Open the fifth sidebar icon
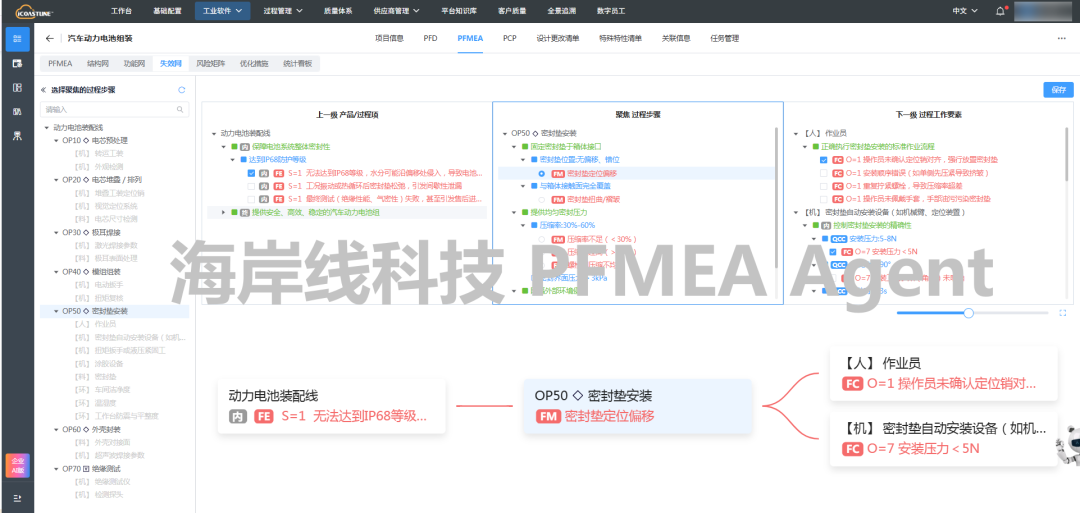The image size is (1080, 513). tap(17, 136)
